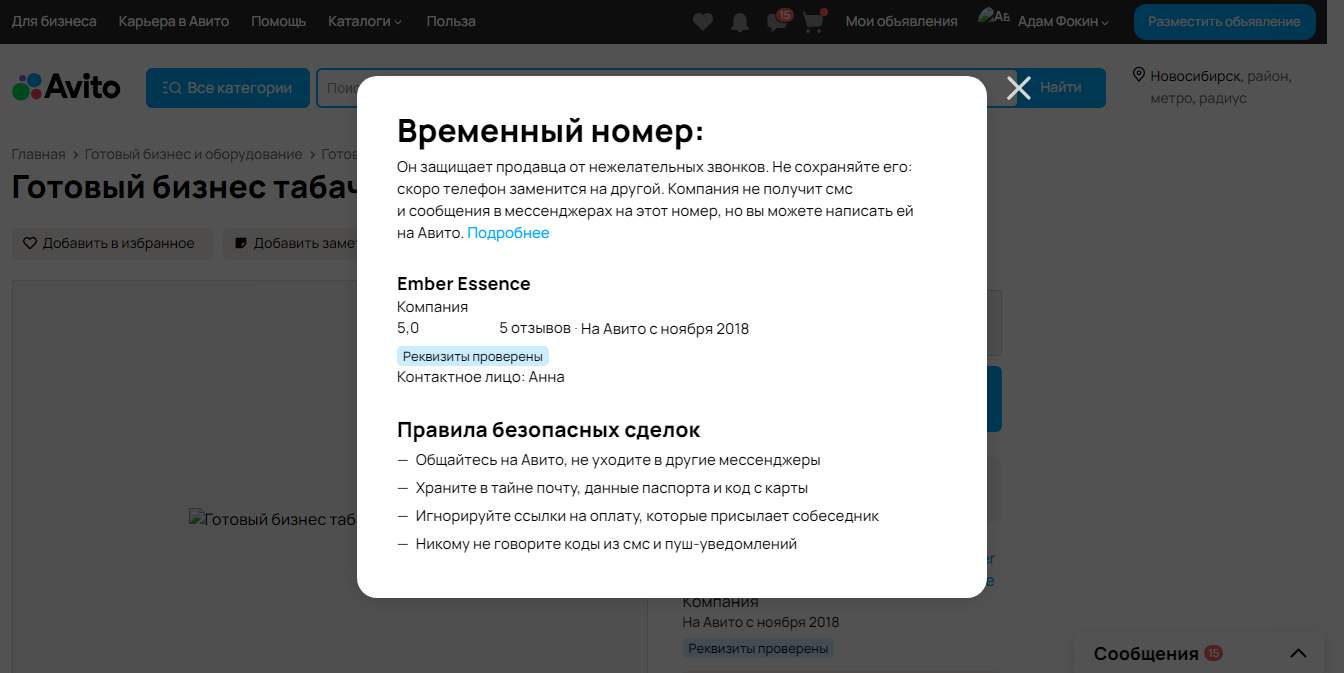
Task: Go to Мои объявления
Action: coord(901,21)
